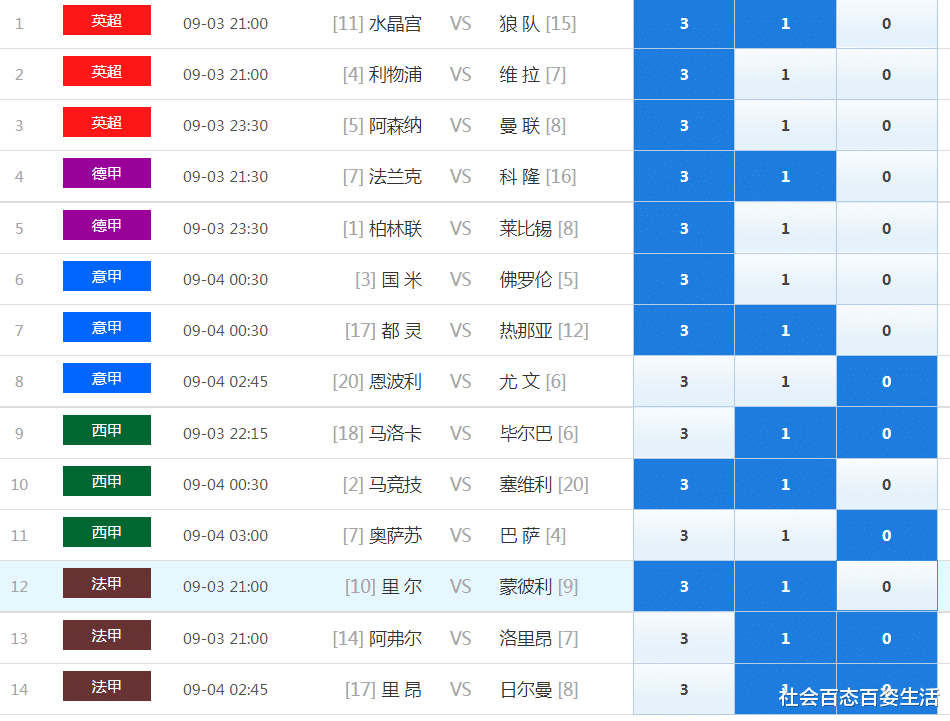This screenshot has width=950, height=721.
Task: Open away team 尤文 [6]
Action: [533, 381]
